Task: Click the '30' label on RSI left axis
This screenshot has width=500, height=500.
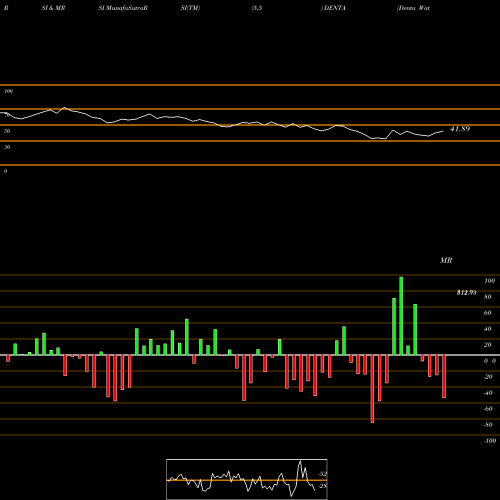Action: pos(7,147)
